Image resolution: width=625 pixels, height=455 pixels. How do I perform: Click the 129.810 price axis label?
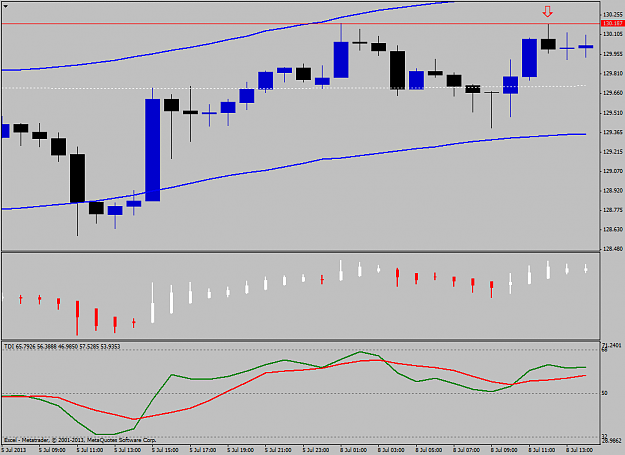[x=613, y=73]
